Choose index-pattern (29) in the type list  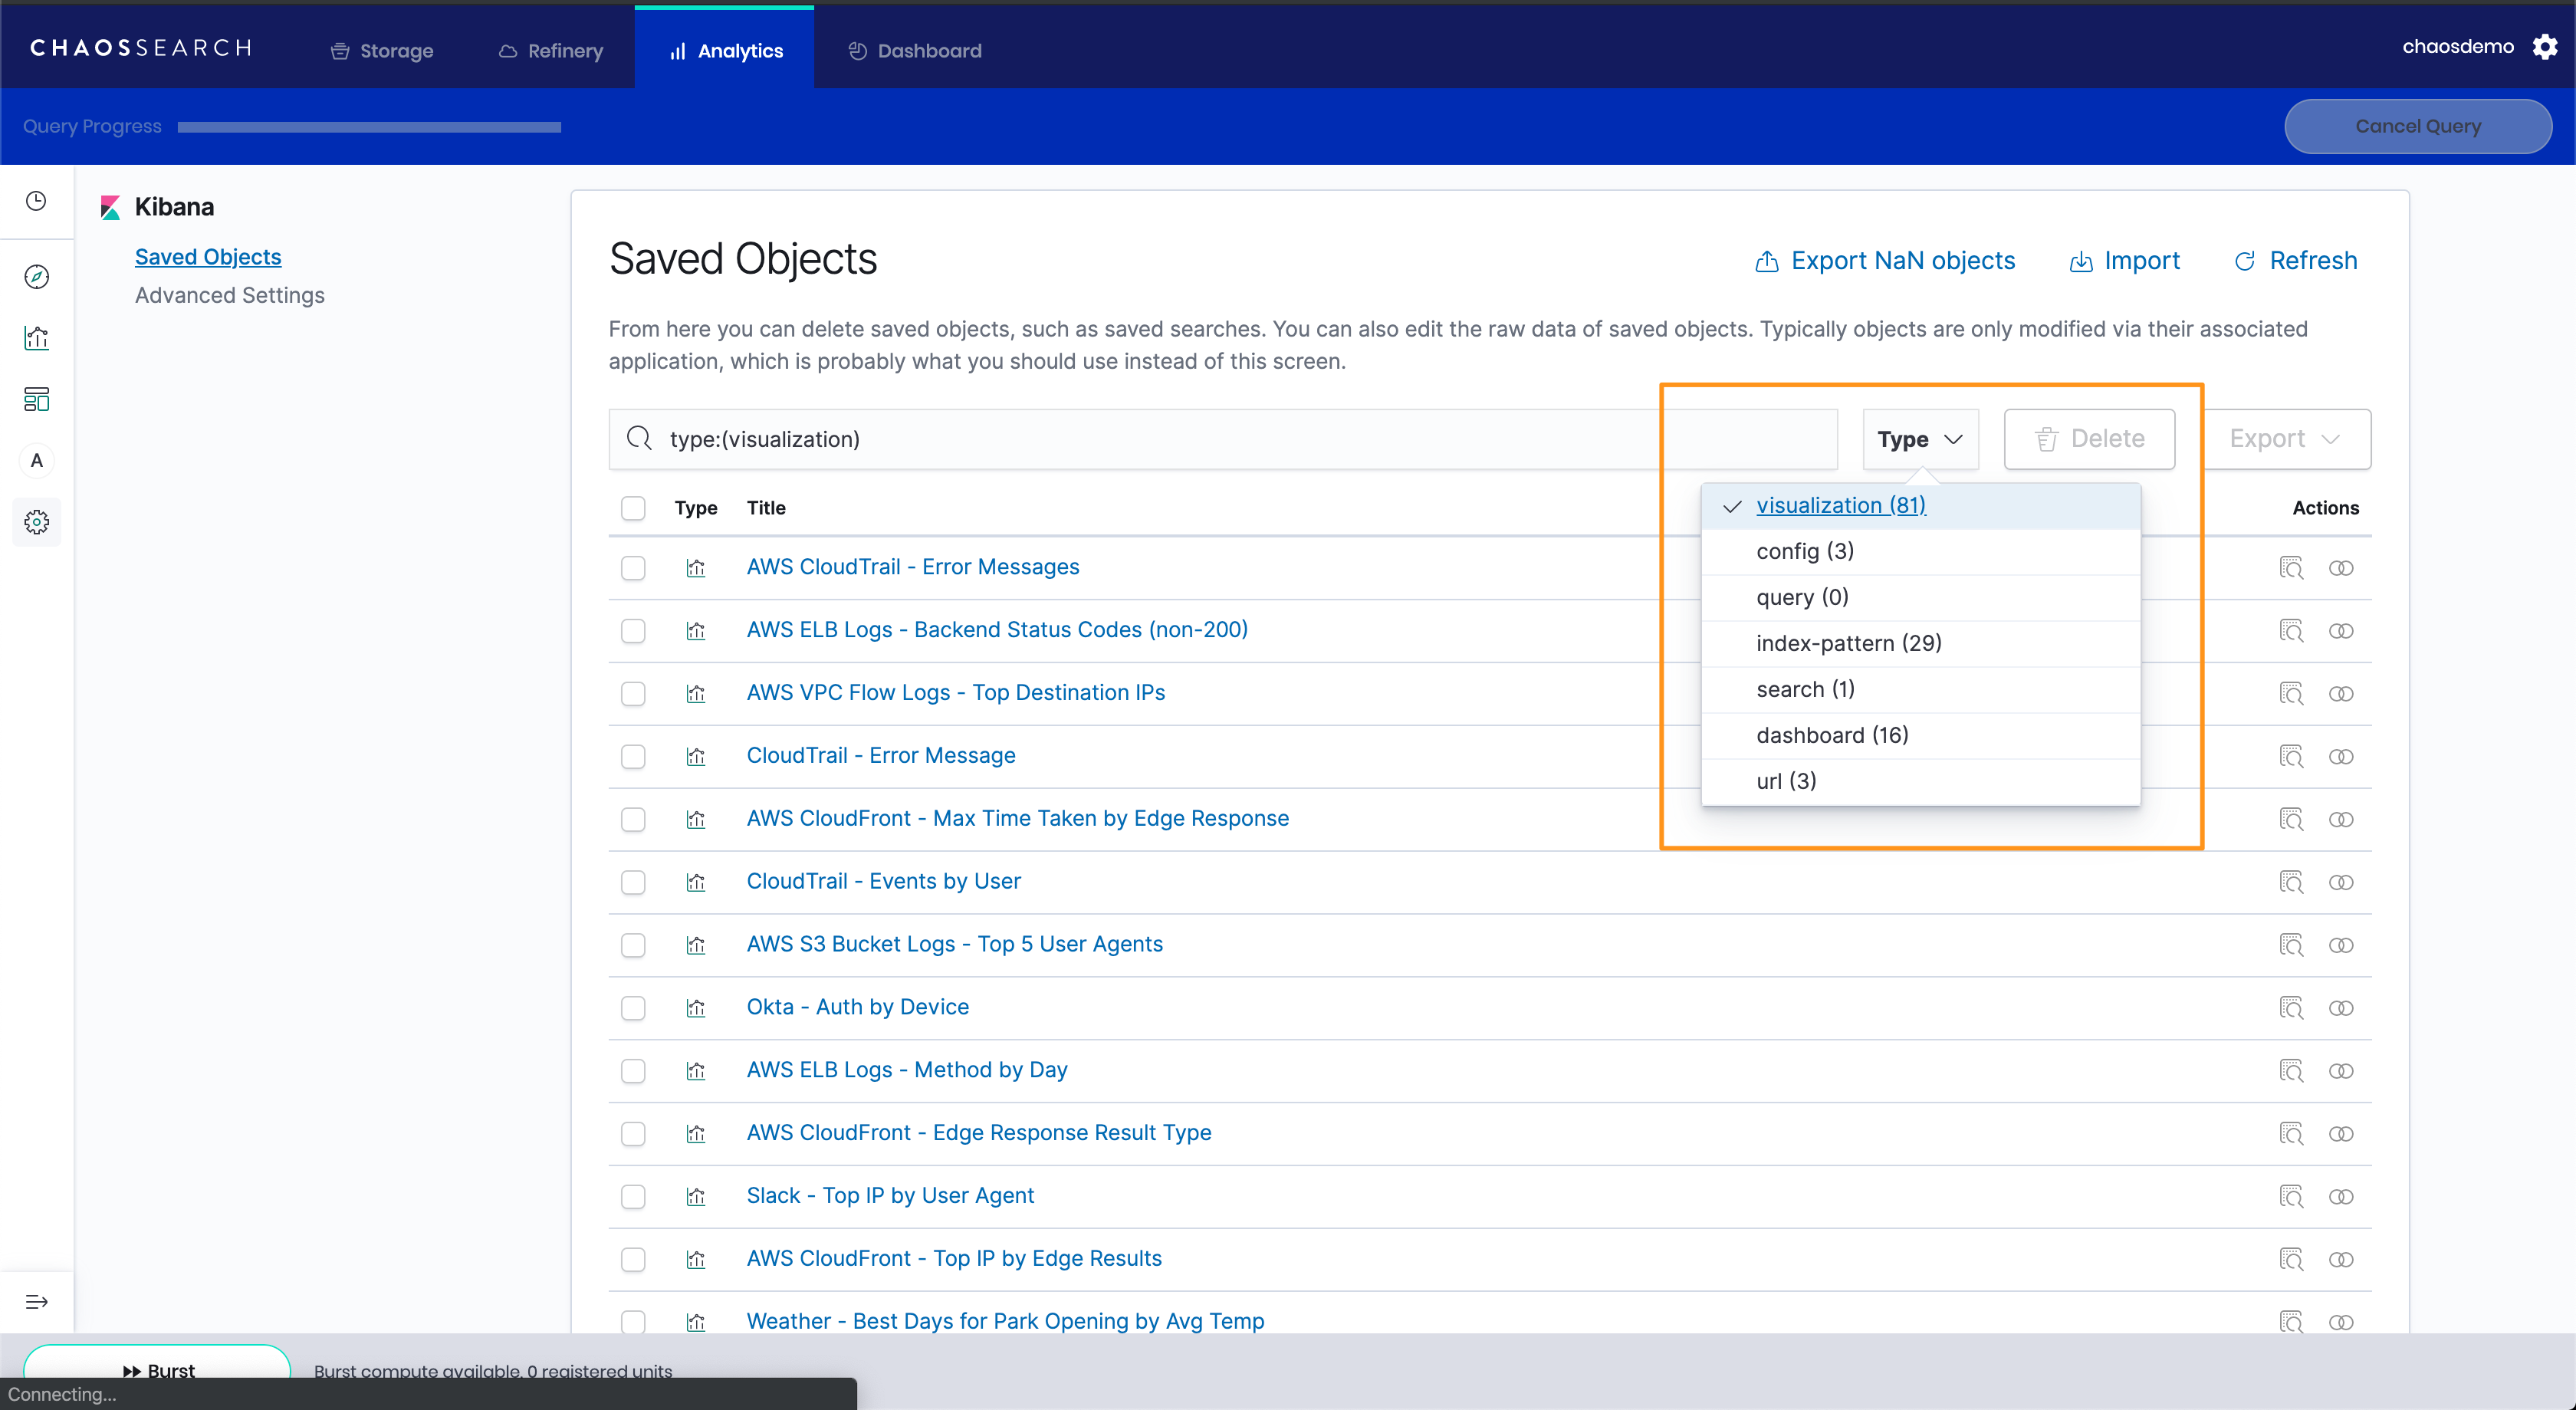click(x=1848, y=643)
